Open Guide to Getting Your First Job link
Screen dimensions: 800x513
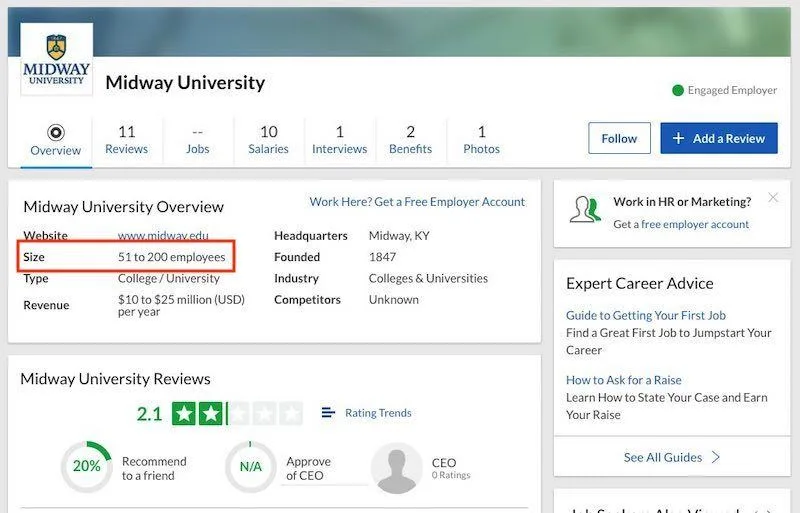pos(645,315)
